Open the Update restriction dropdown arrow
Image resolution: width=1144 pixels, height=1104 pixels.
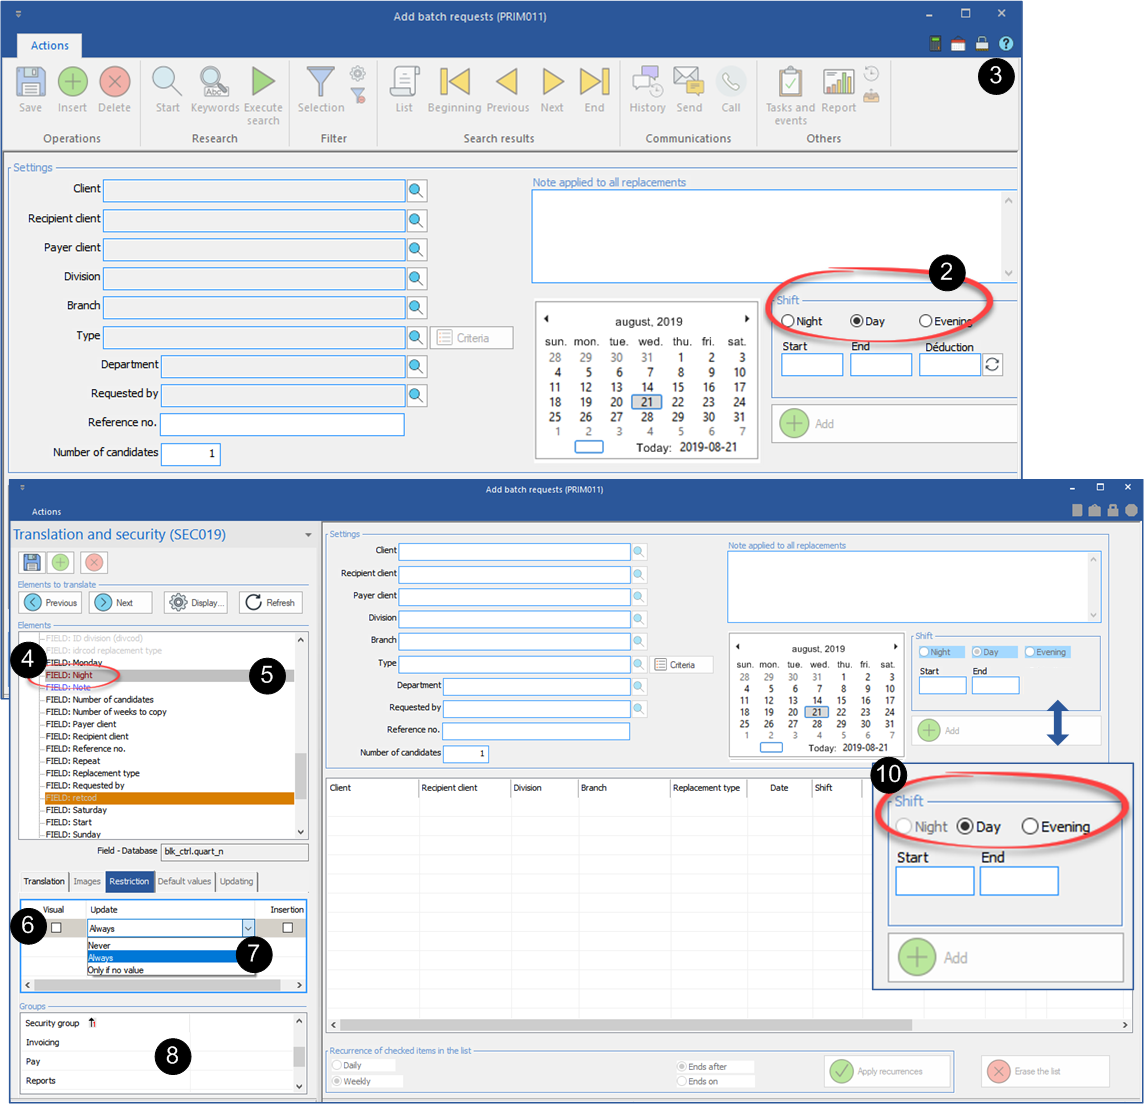[x=248, y=928]
